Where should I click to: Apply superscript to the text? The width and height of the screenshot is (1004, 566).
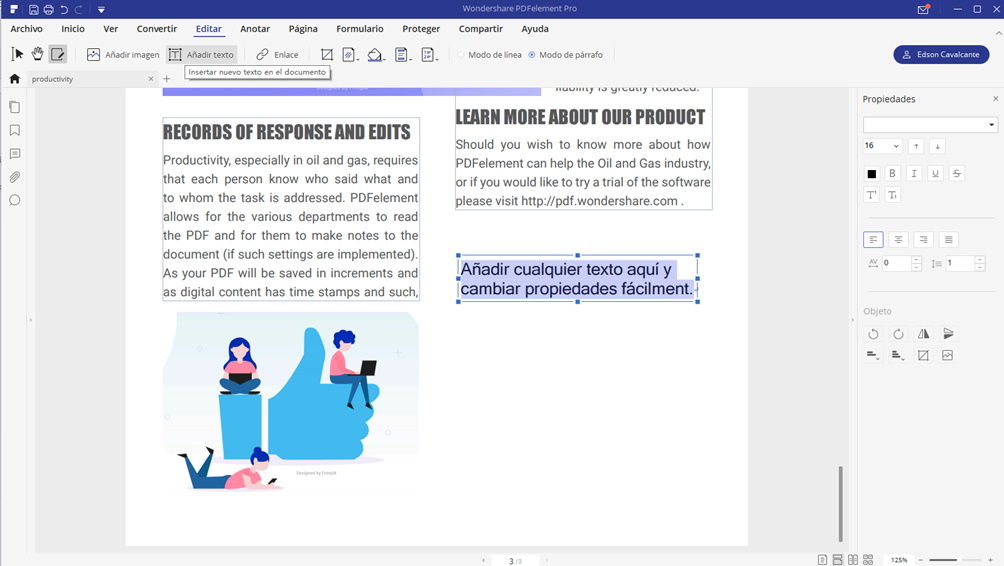pyautogui.click(x=872, y=195)
